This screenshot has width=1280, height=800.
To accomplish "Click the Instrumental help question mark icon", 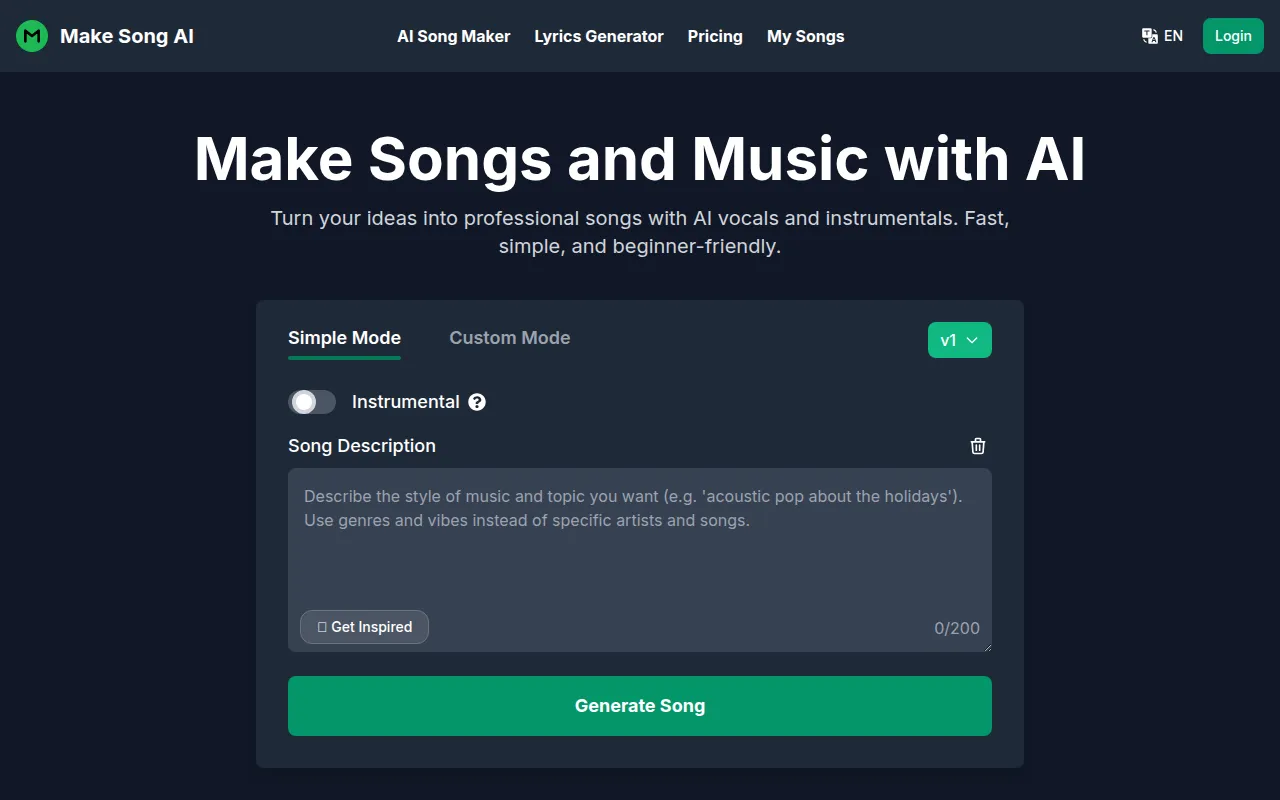I will (477, 402).
